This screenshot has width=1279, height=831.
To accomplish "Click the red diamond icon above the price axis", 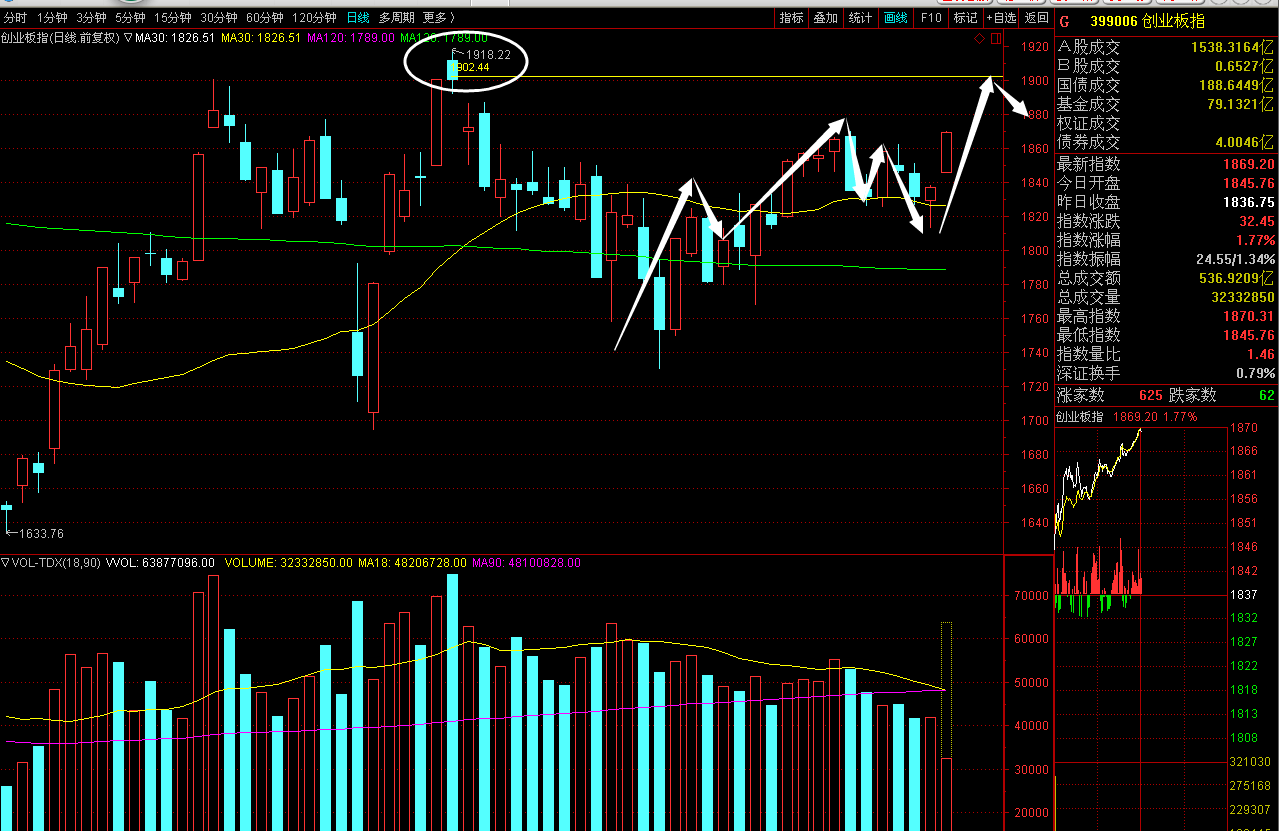I will (x=981, y=39).
